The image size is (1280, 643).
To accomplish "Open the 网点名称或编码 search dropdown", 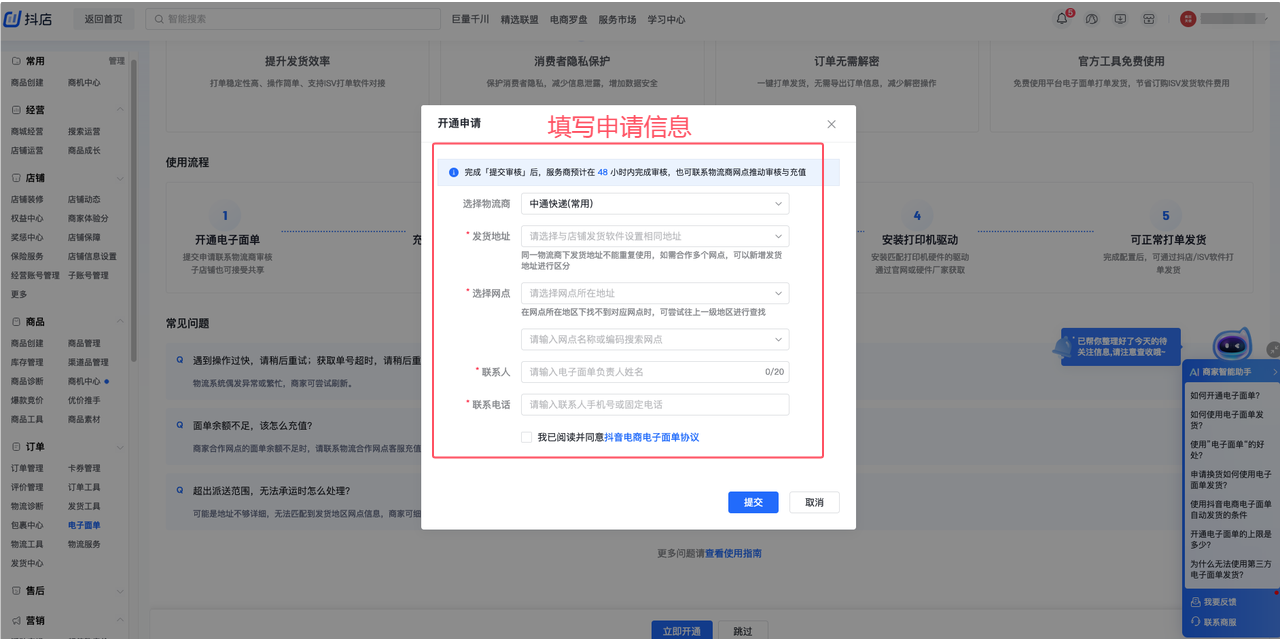I will [x=655, y=339].
